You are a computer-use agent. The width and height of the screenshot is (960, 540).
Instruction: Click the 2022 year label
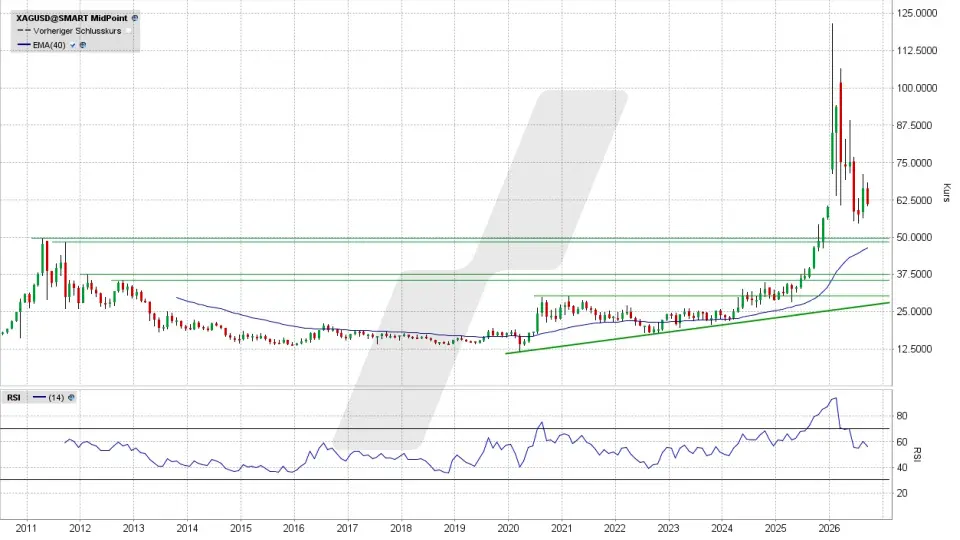(x=615, y=528)
